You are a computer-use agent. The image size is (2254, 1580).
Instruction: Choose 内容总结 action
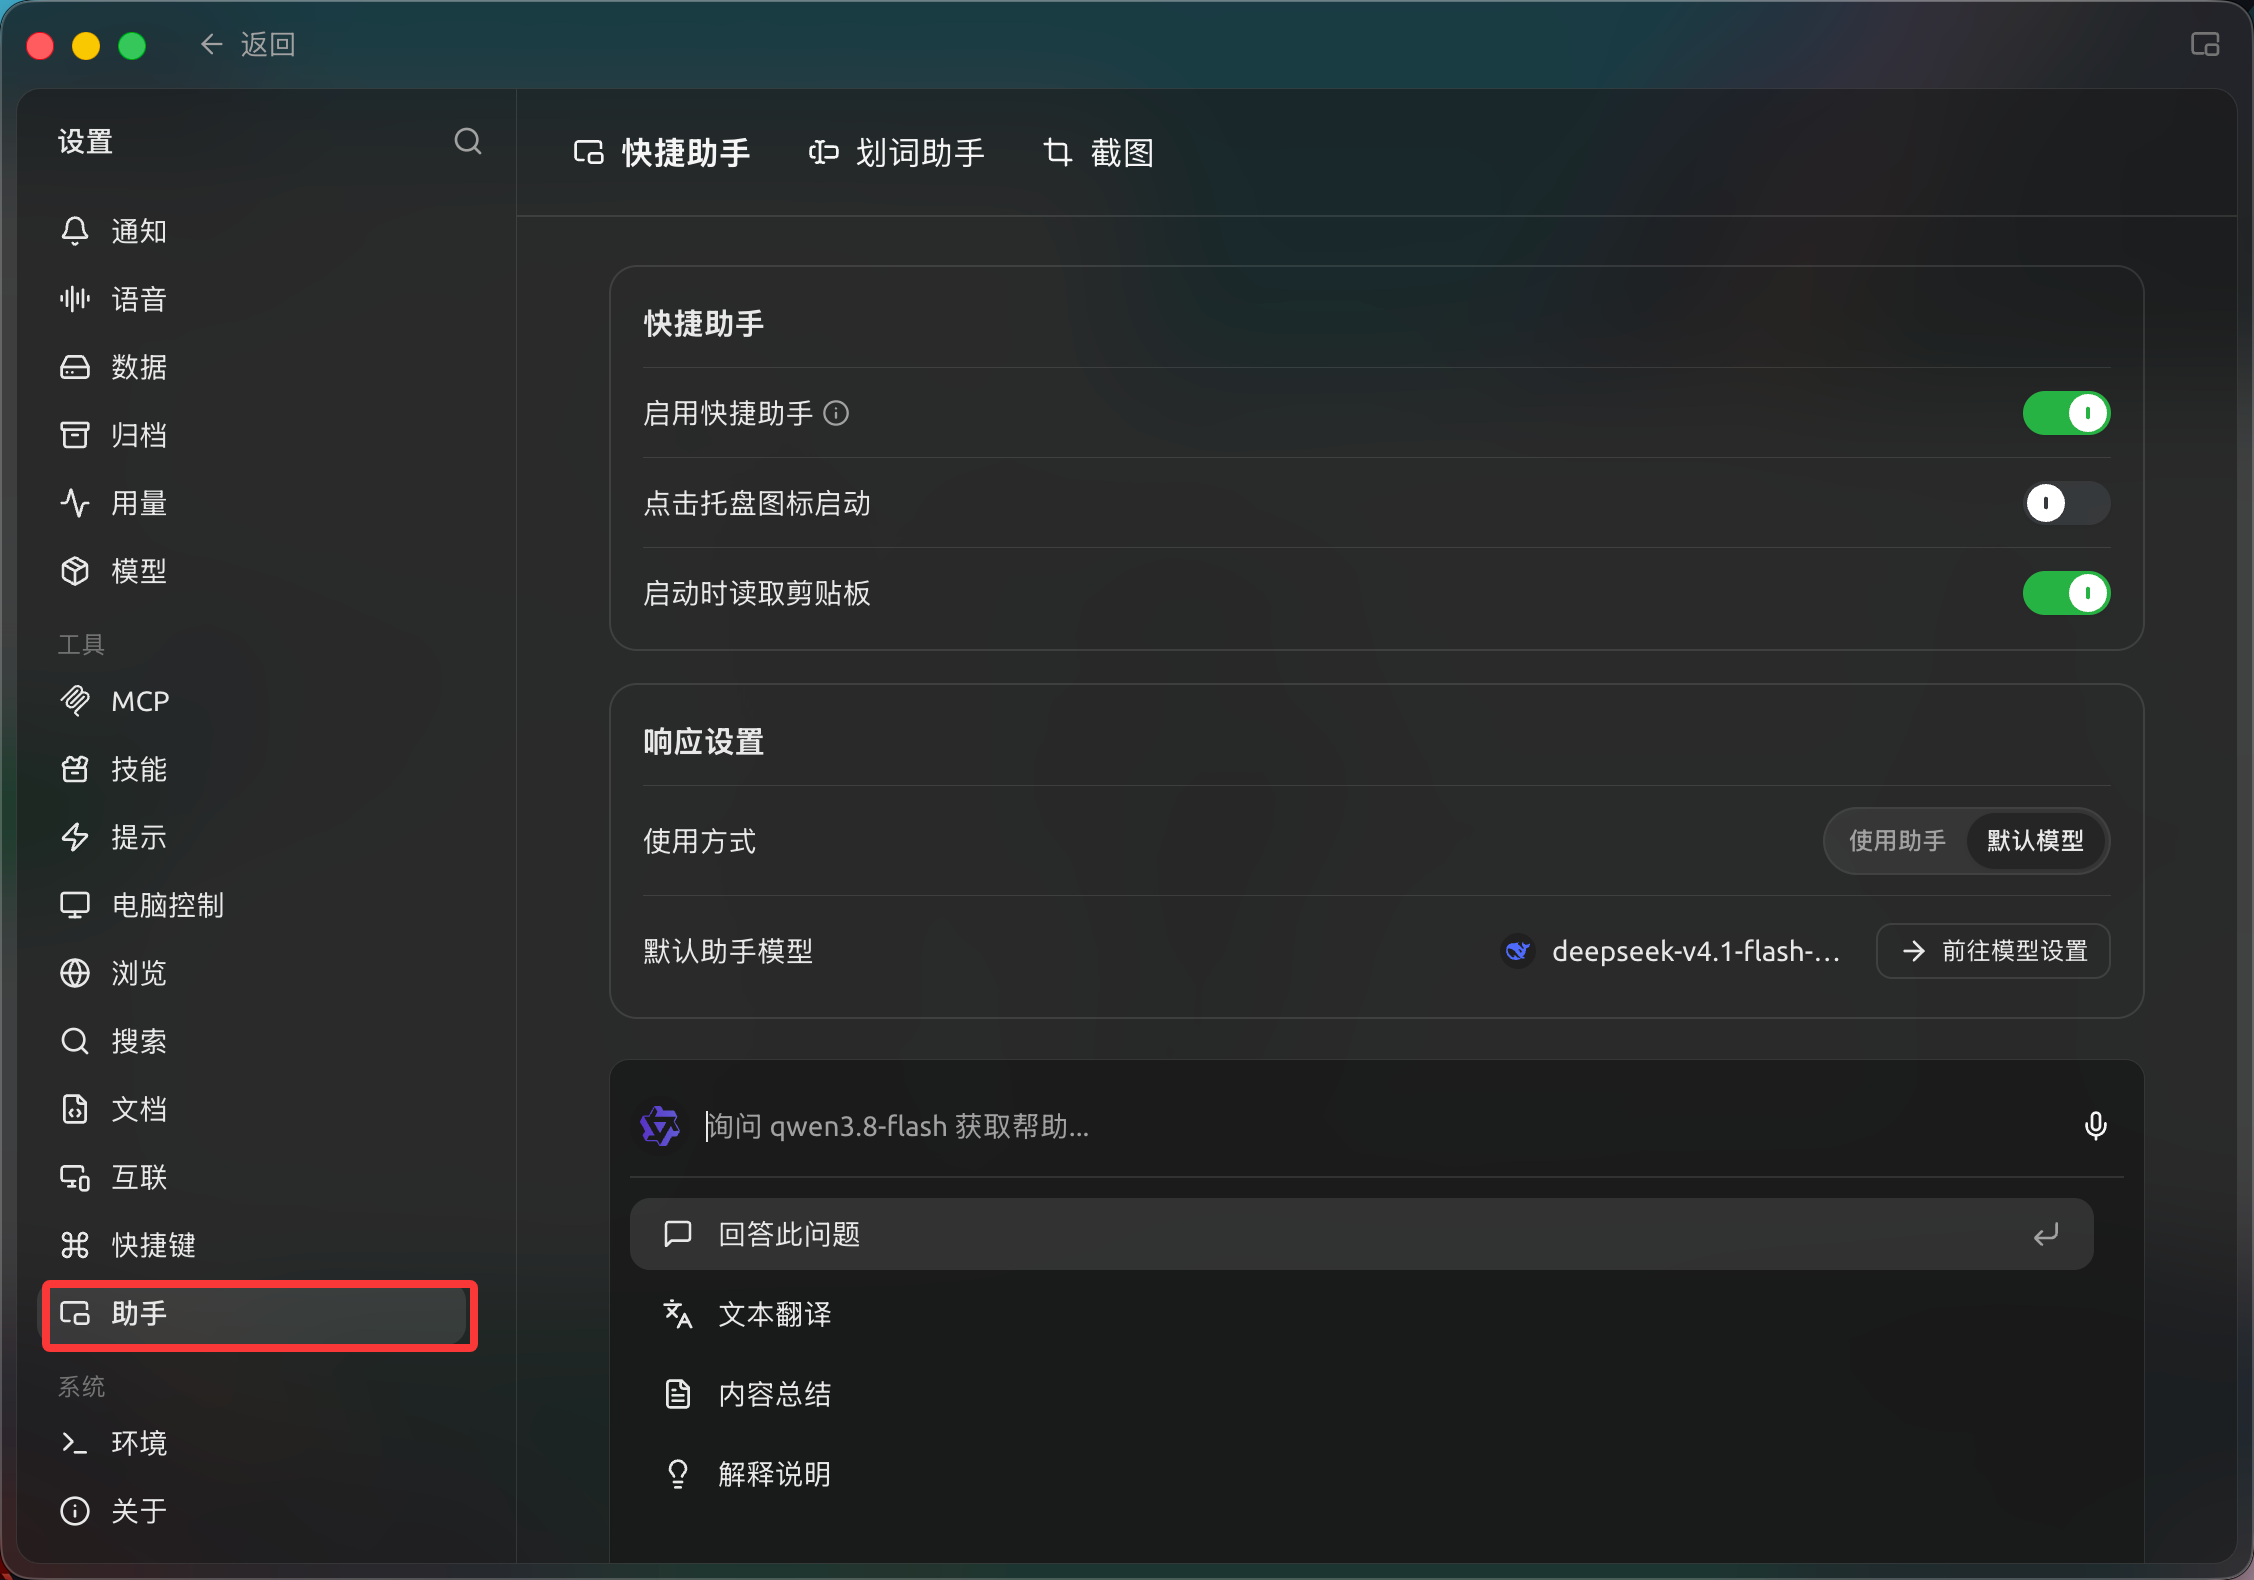coord(1361,1394)
